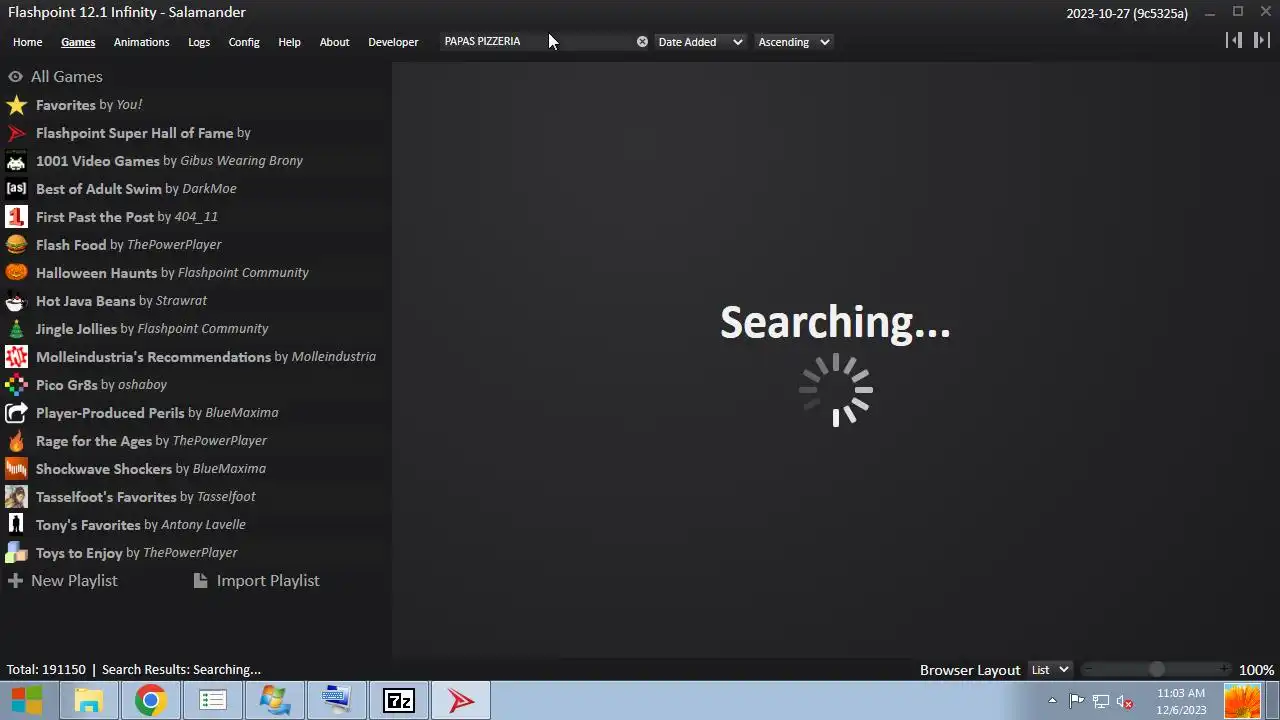Click the Toys to Enjoy blocks icon
Viewport: 1280px width, 720px height.
pos(16,553)
